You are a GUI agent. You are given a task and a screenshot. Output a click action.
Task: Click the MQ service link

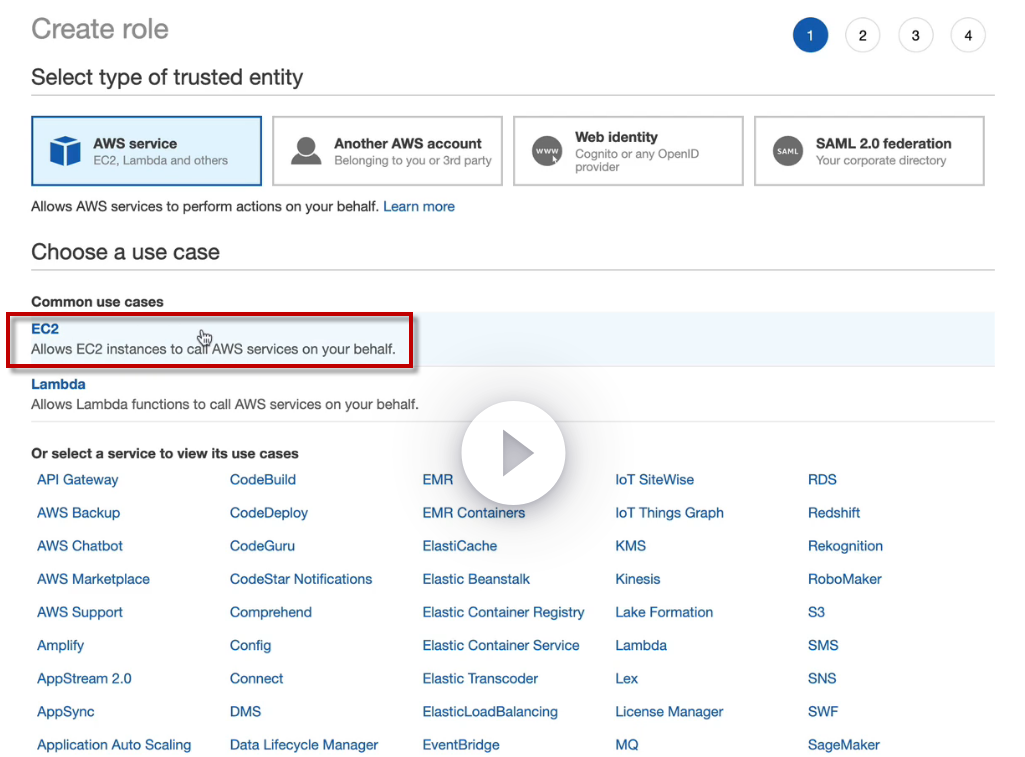pyautogui.click(x=626, y=745)
